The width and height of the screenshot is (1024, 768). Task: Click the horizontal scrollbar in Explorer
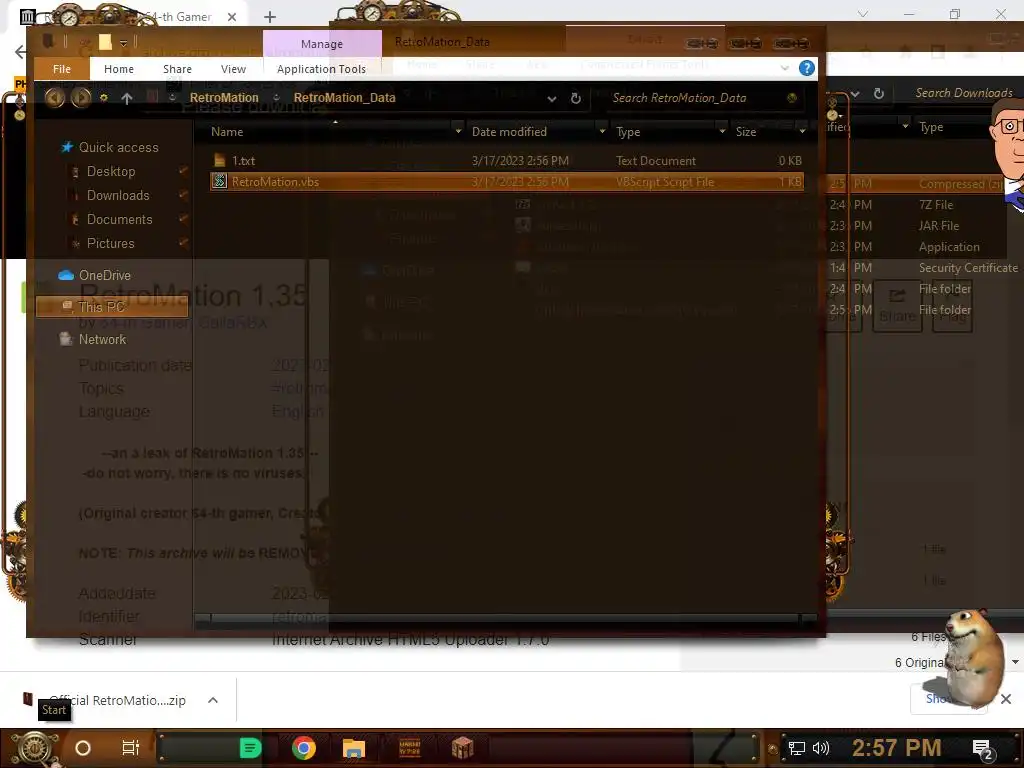(504, 618)
